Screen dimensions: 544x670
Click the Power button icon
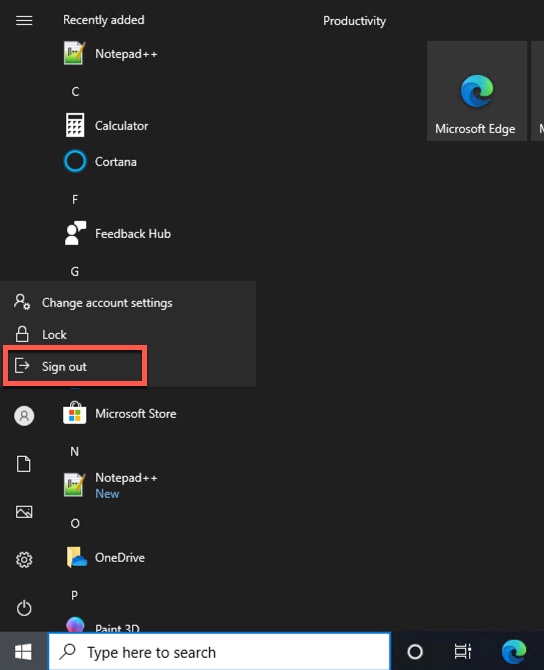coord(24,608)
